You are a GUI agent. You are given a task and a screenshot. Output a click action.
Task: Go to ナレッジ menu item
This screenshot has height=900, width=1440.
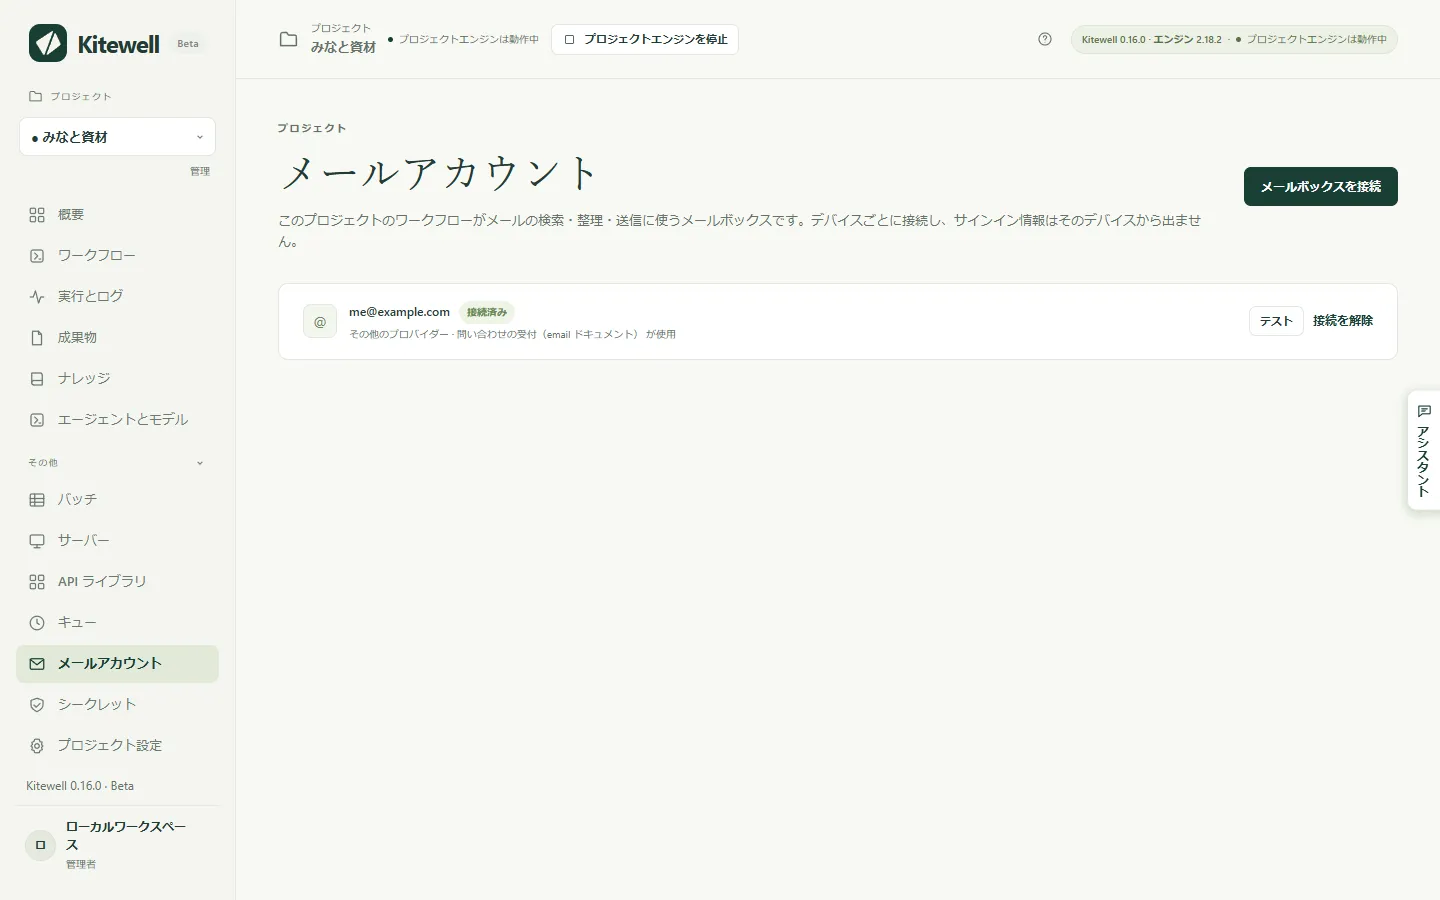(x=118, y=379)
